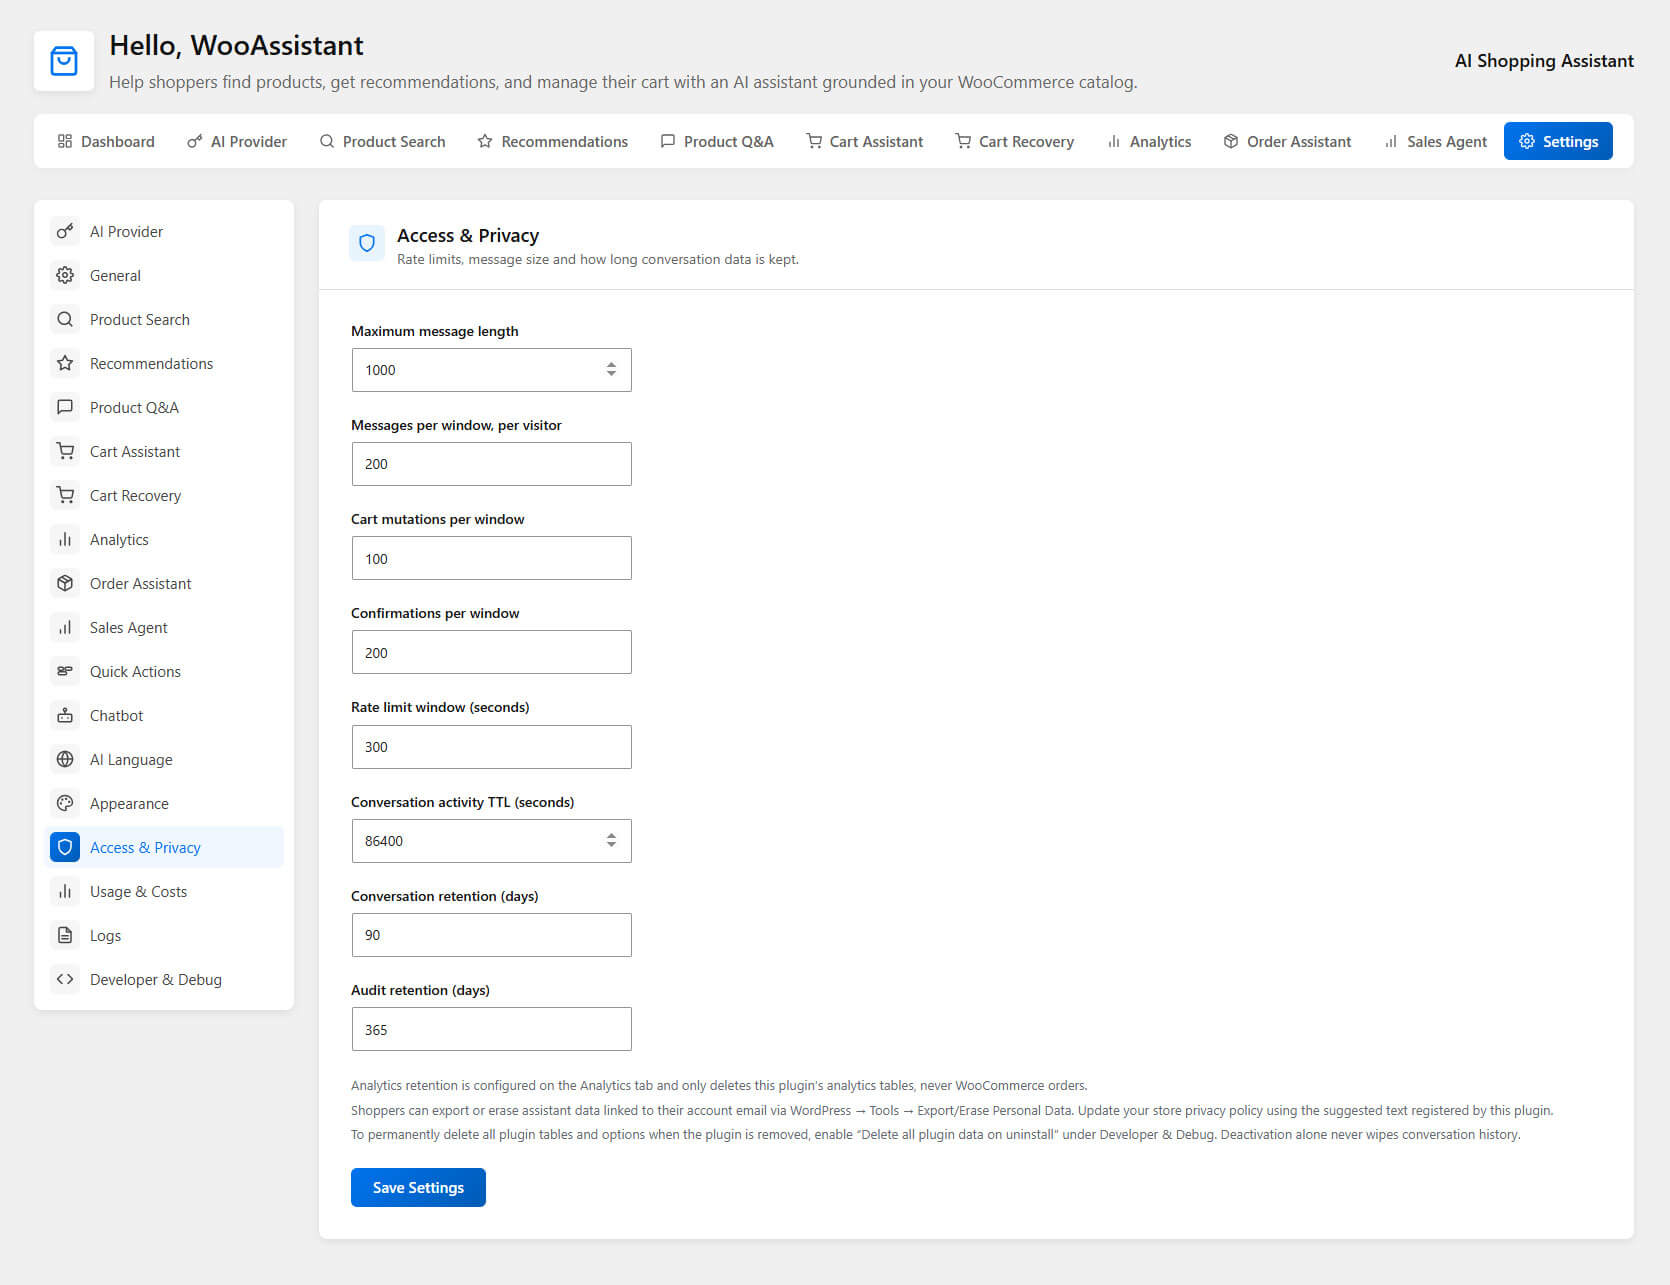Screen dimensions: 1670x1285
Task: Open the Dashboard tab
Action: [106, 142]
